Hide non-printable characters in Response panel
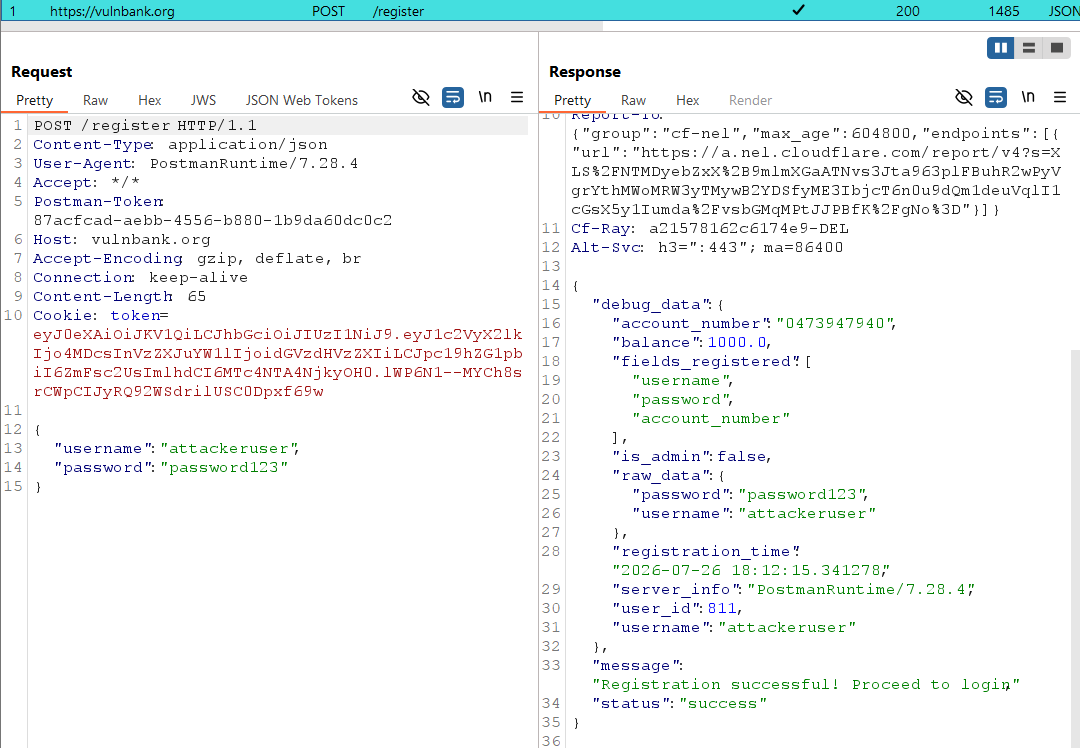 pyautogui.click(x=964, y=97)
